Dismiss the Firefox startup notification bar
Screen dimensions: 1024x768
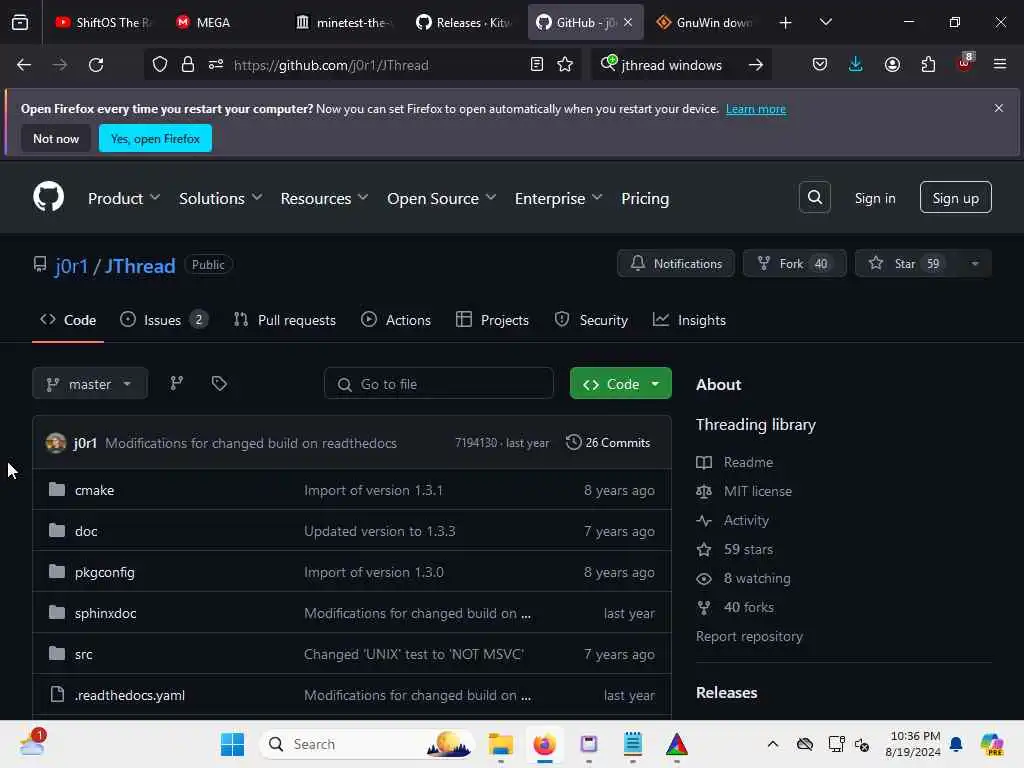pos(999,108)
